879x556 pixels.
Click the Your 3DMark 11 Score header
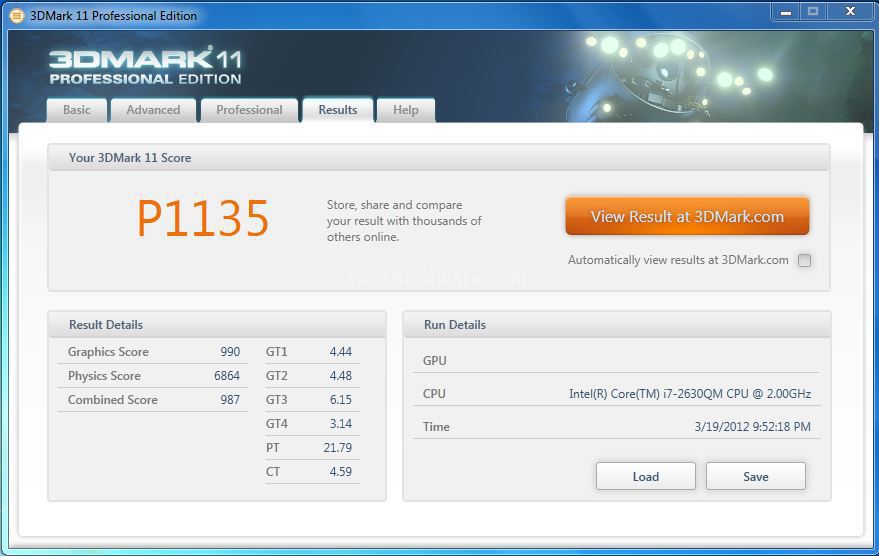[439, 158]
